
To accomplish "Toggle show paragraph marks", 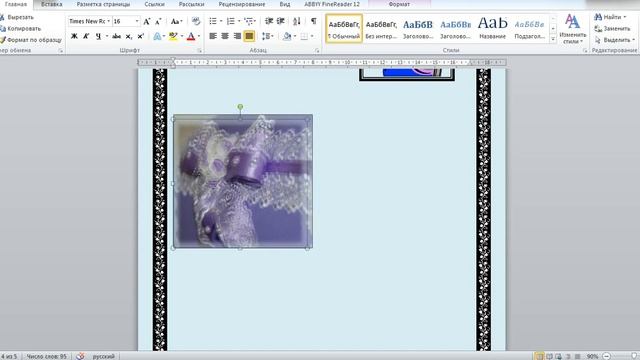I will pyautogui.click(x=313, y=21).
